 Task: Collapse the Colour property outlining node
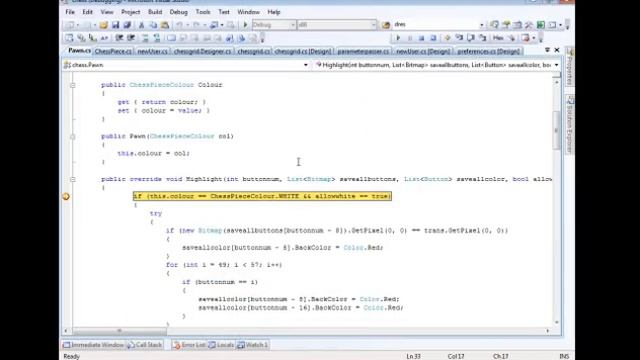(73, 85)
